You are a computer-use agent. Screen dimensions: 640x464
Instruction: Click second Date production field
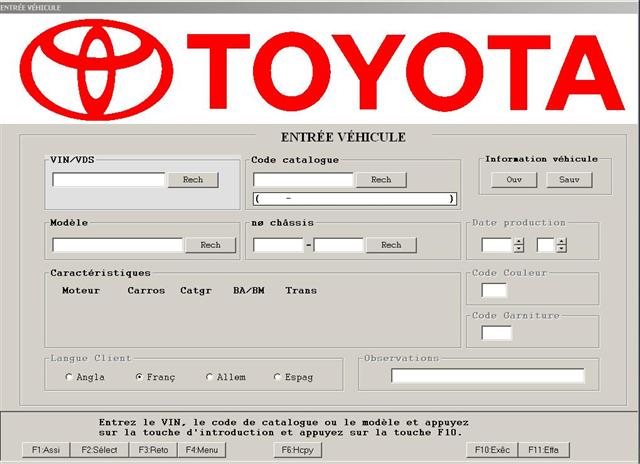pos(546,245)
